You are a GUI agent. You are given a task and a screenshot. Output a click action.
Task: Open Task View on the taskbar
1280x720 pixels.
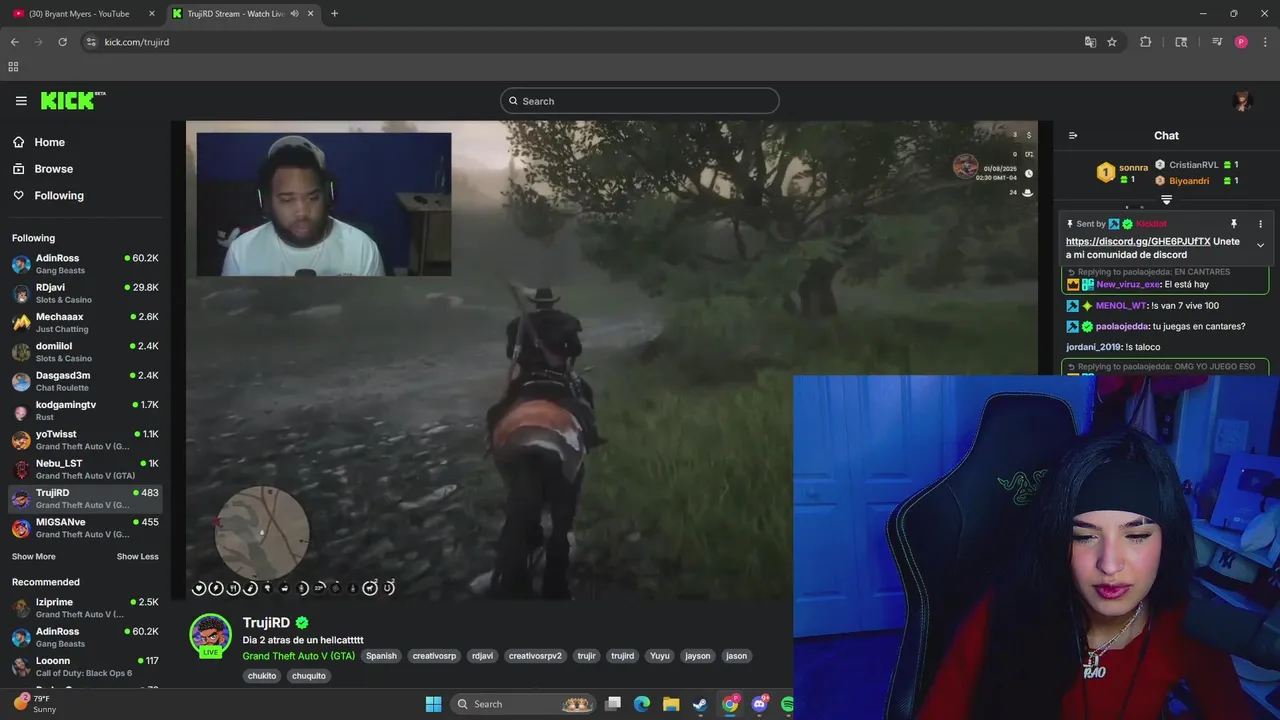pos(613,704)
